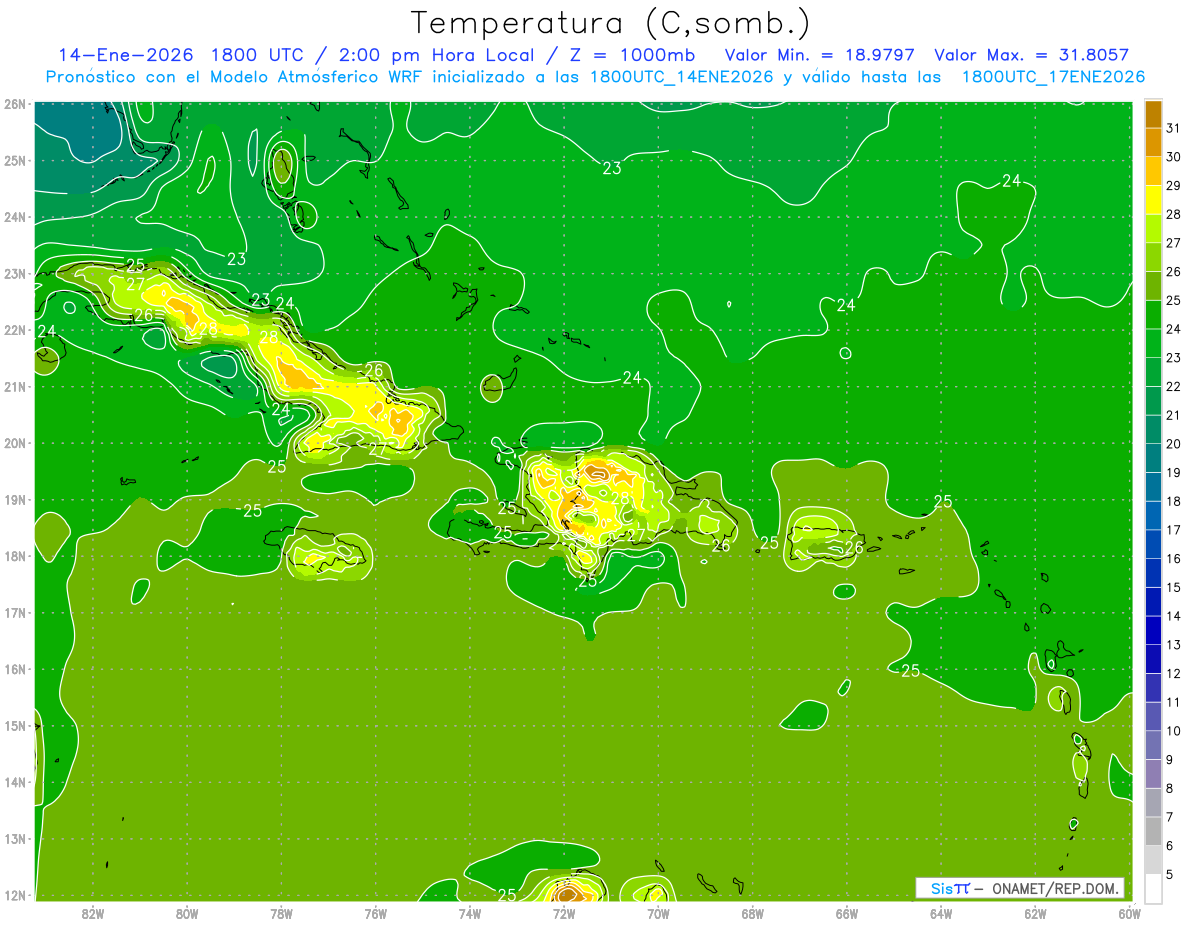Pick the yellow swatch between 28 and 29

click(x=1153, y=200)
